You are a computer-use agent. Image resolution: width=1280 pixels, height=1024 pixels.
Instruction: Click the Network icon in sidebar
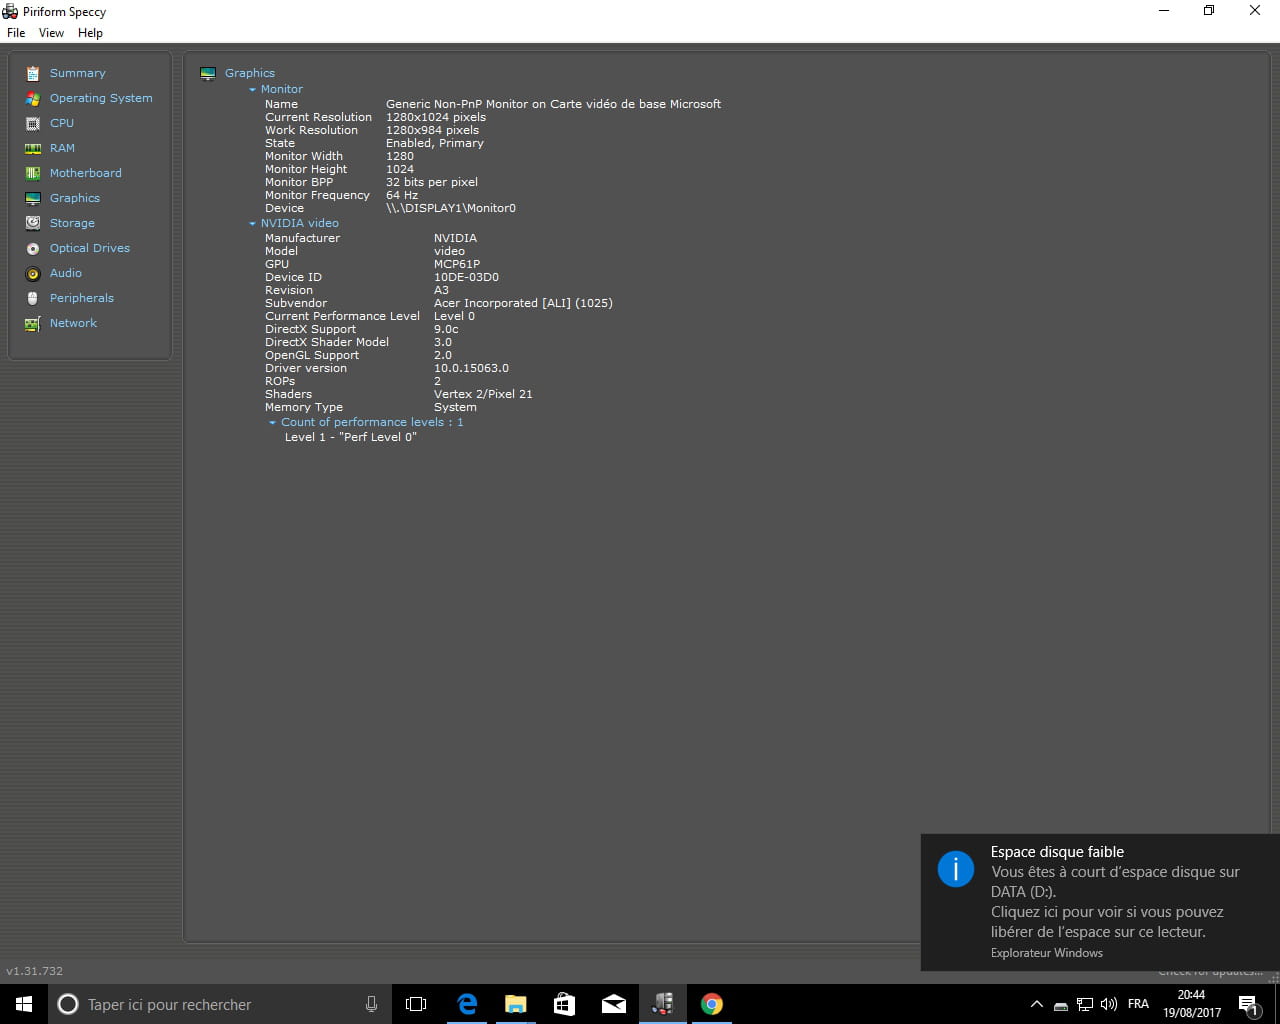[33, 323]
